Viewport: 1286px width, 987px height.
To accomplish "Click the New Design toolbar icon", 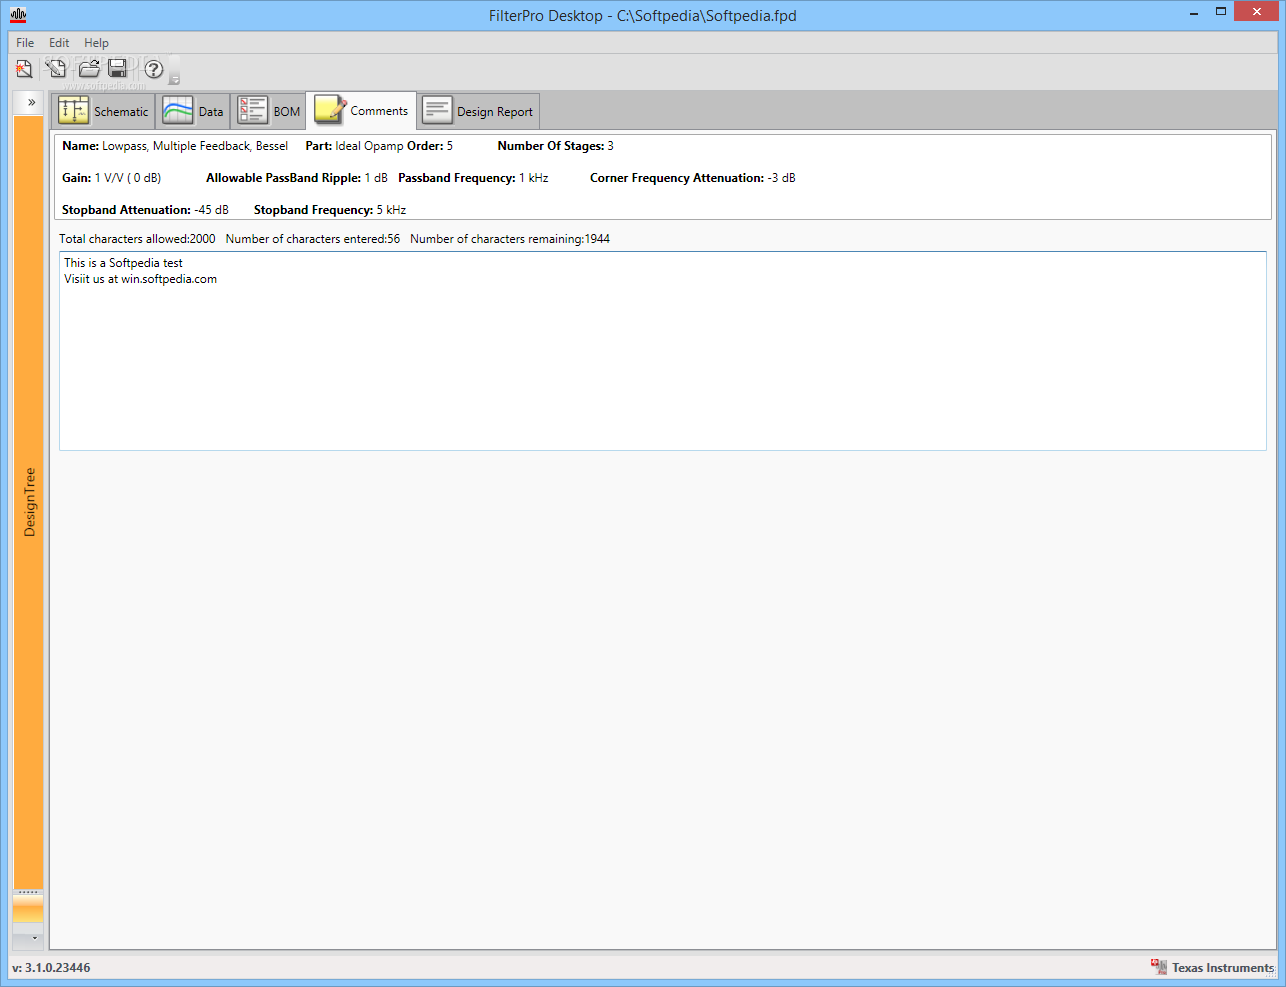I will (x=24, y=69).
